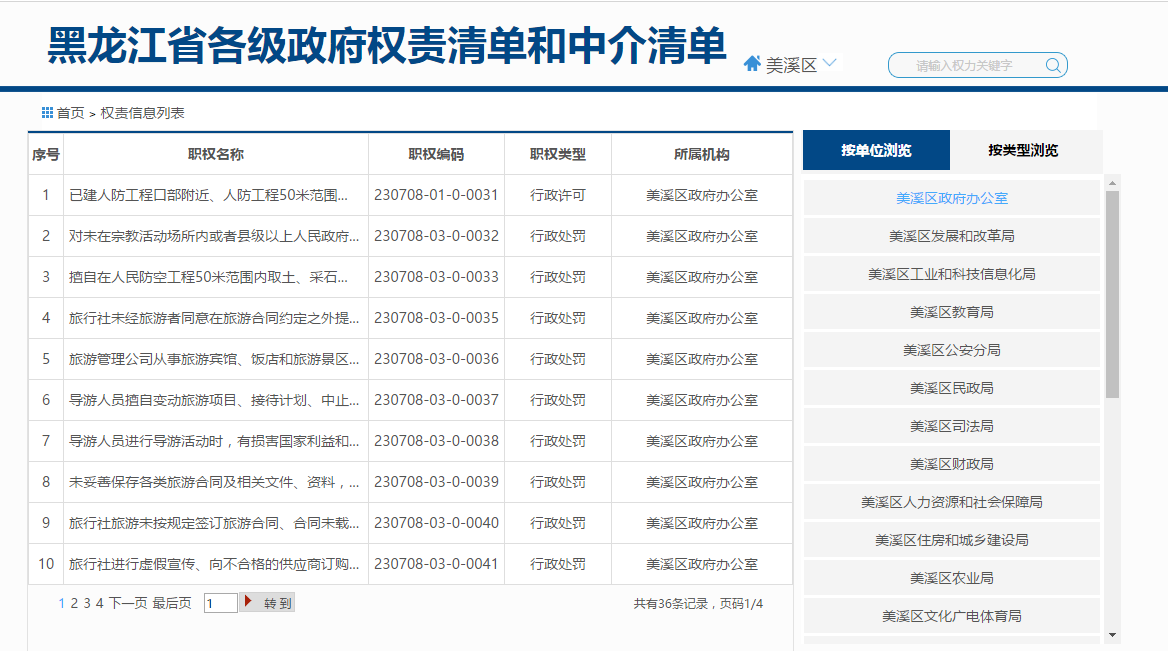Select 美溪区住房和城乡建设局

click(x=951, y=540)
